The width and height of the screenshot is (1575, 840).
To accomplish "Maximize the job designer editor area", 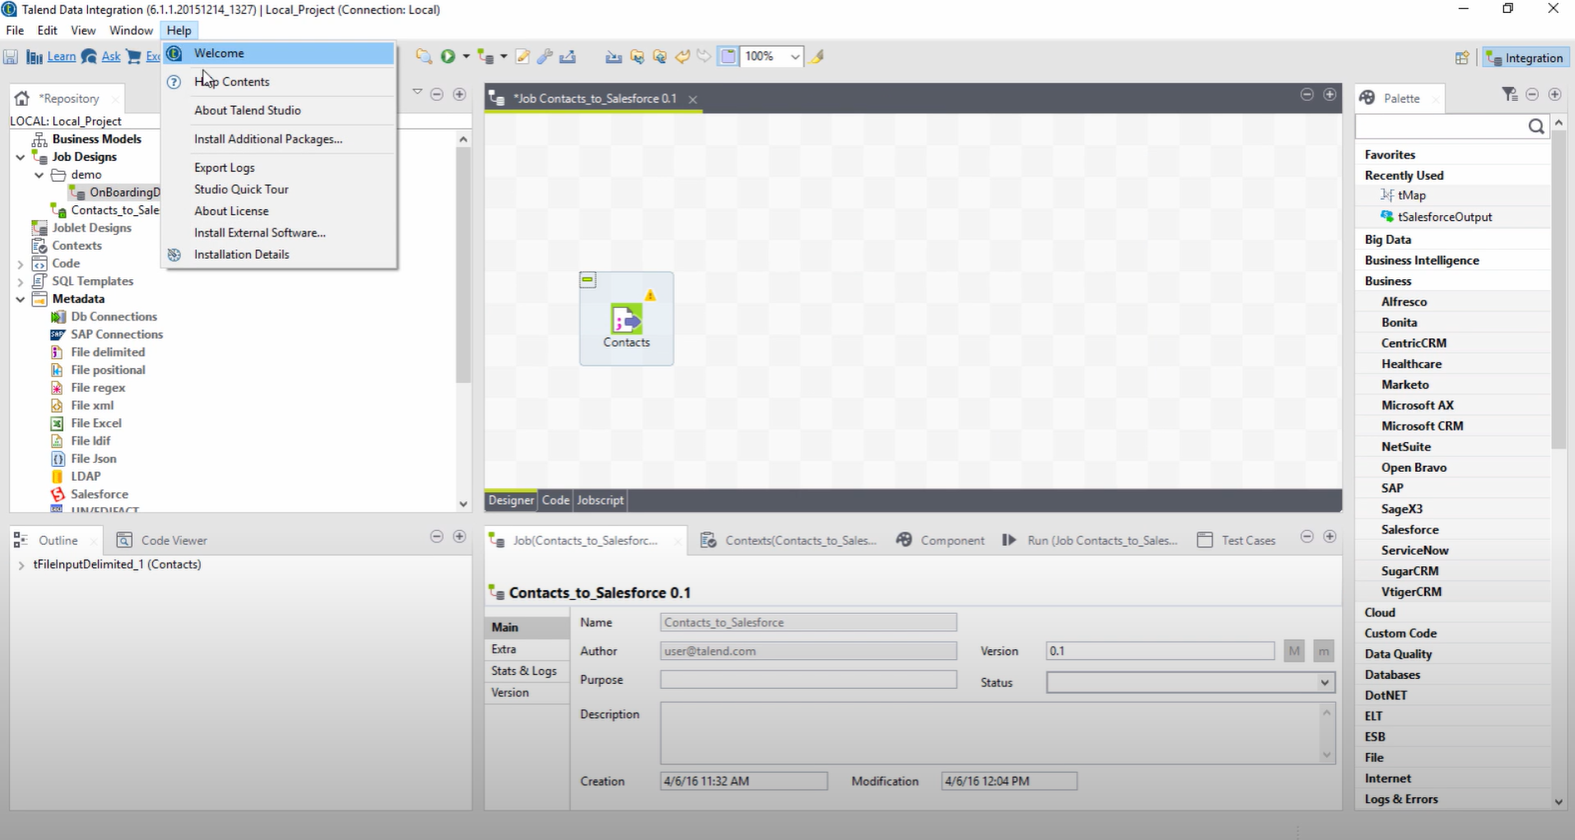I will 1330,94.
